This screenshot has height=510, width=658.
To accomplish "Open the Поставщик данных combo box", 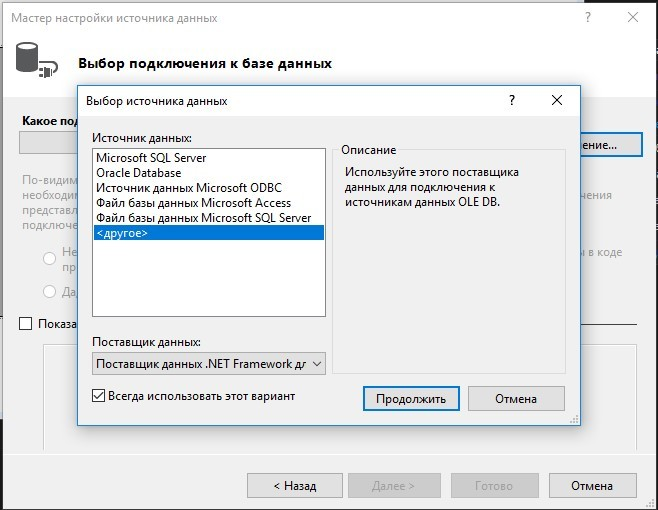I will [x=209, y=364].
